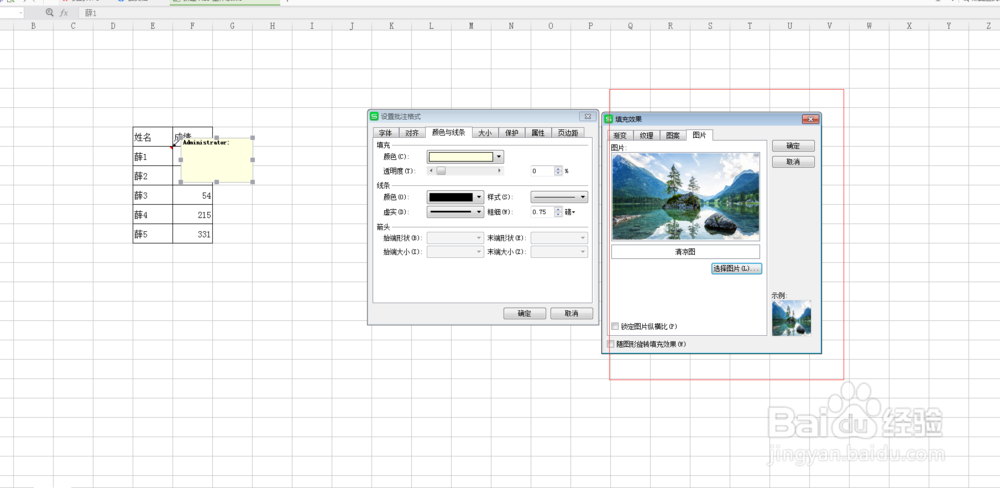Click 确定 in 设置批注格式 dialog
This screenshot has width=1000, height=488.
pyautogui.click(x=524, y=313)
